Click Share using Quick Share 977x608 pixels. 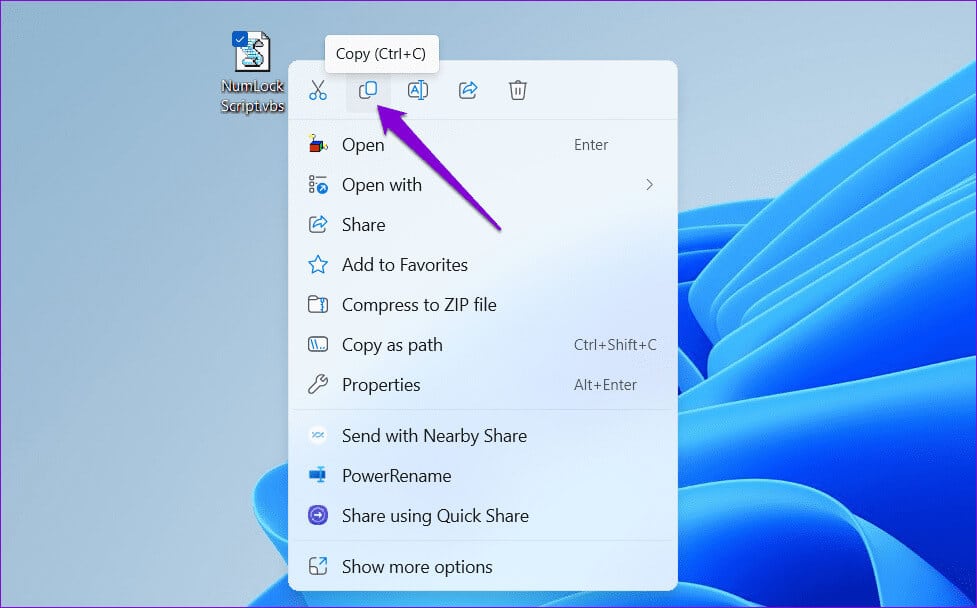click(483, 515)
